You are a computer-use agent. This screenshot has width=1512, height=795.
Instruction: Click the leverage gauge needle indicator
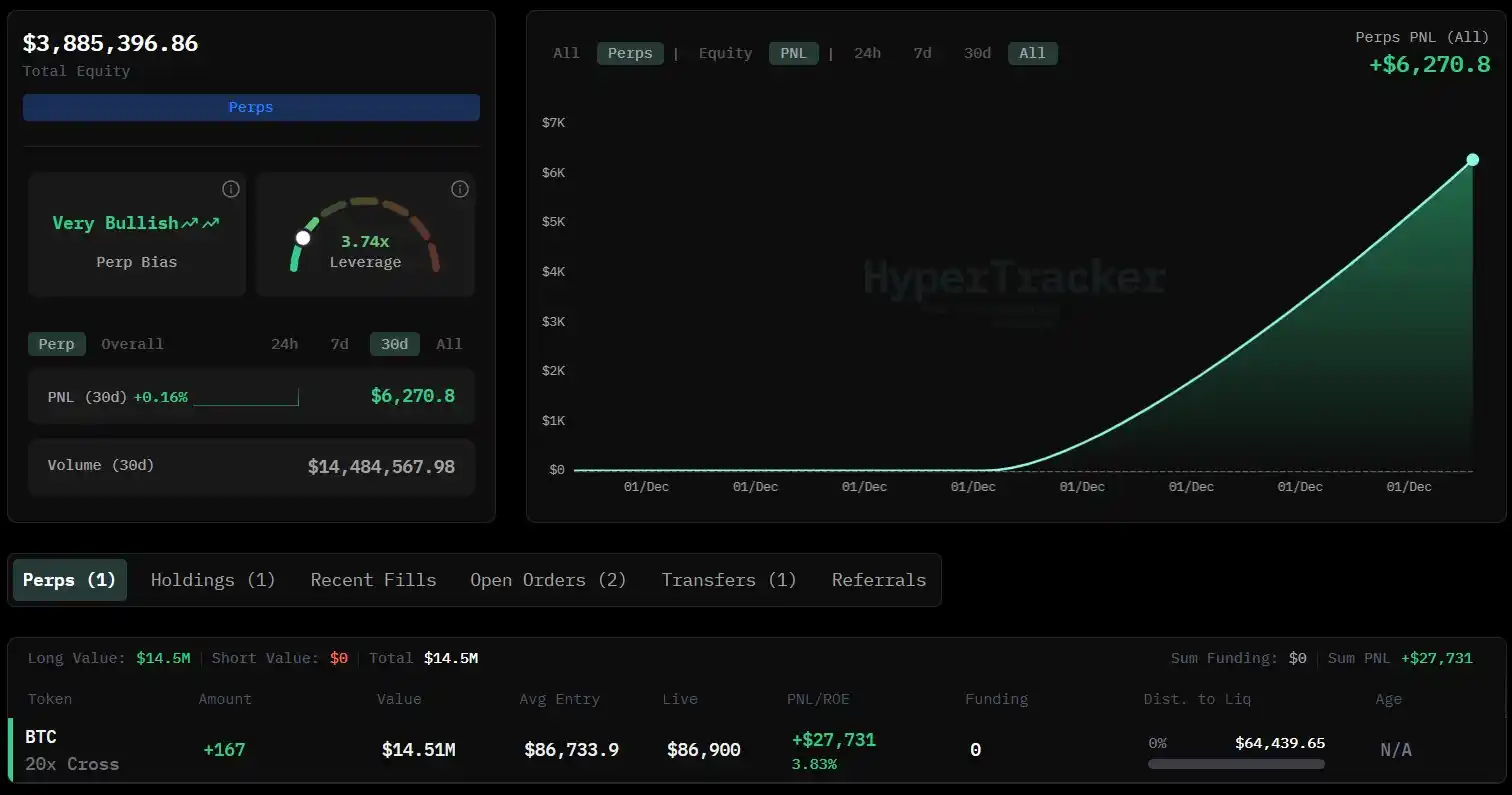pyautogui.click(x=304, y=237)
